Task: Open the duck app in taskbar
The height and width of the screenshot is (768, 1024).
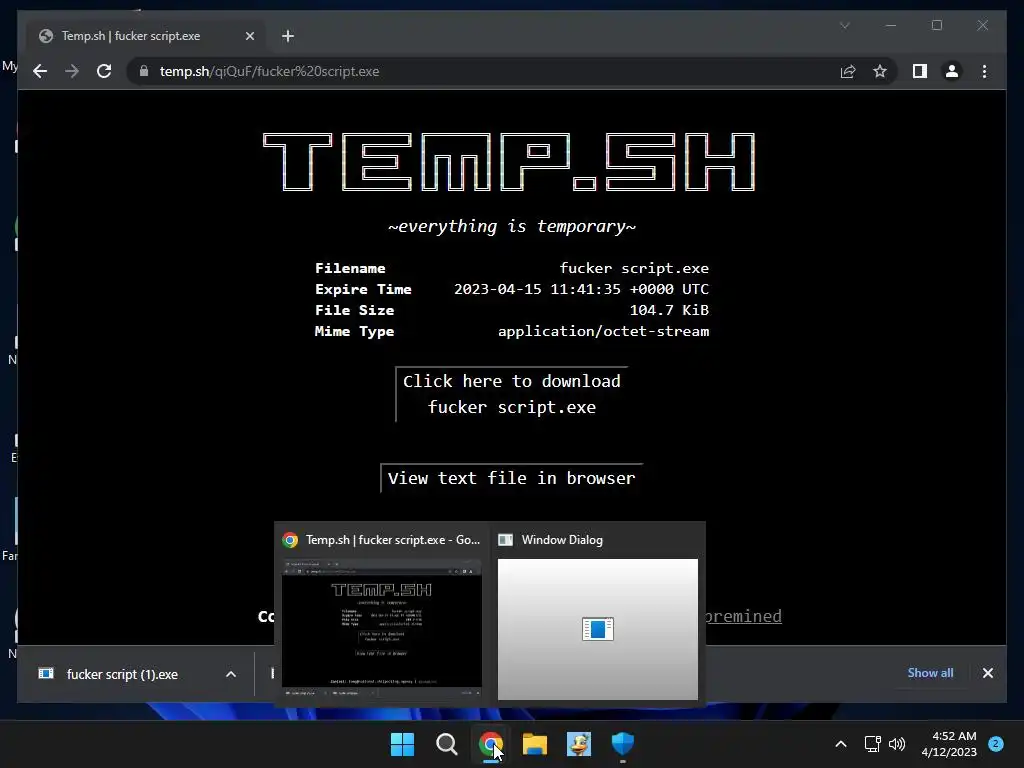Action: coord(579,744)
